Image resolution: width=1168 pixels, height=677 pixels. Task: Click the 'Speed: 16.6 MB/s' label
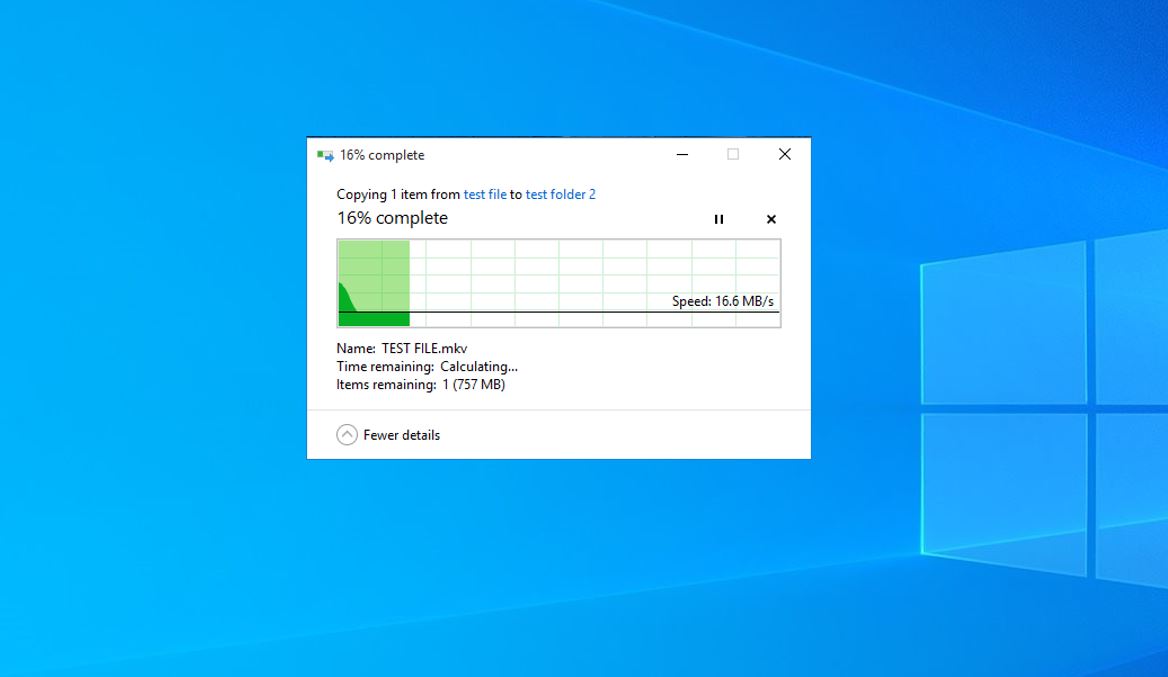tap(723, 301)
